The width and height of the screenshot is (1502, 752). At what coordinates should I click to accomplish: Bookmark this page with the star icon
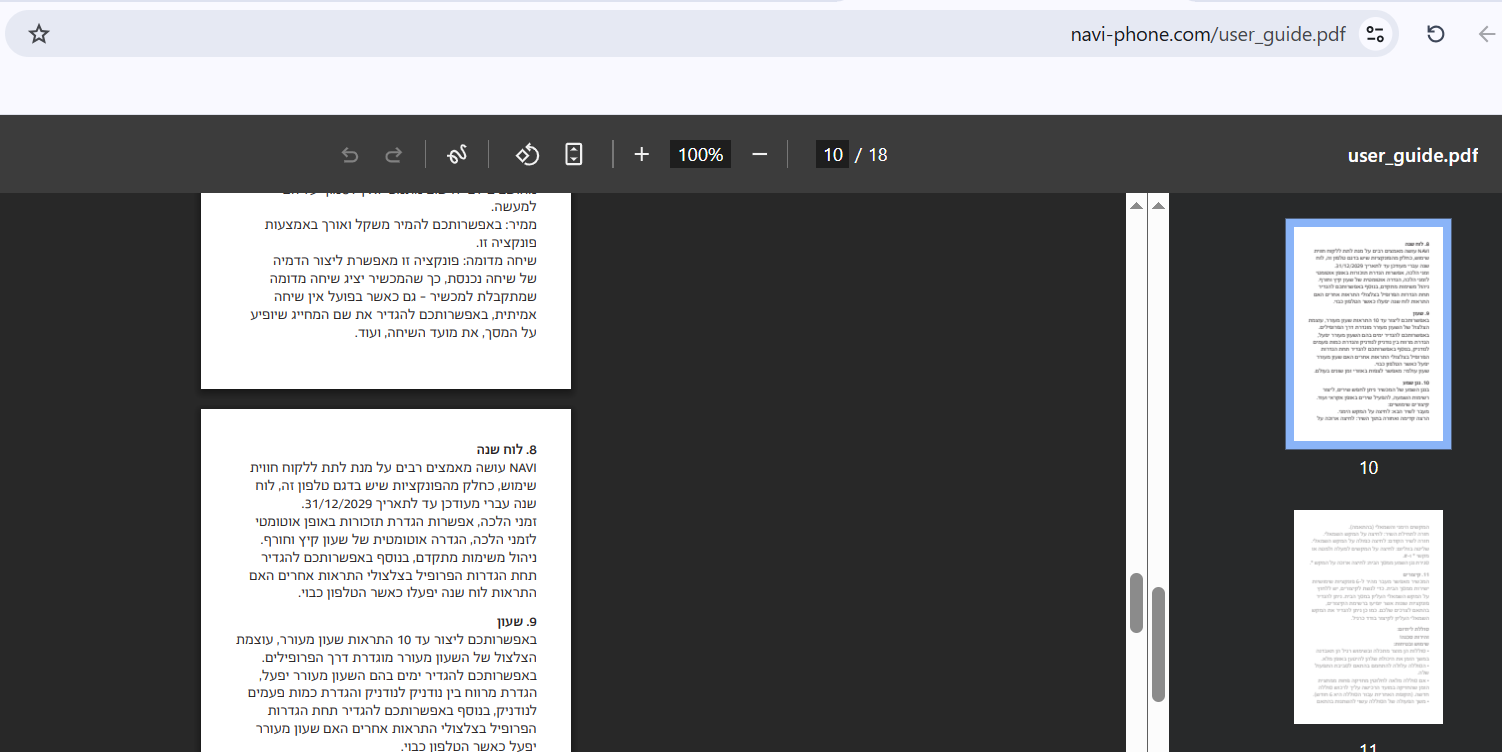(39, 34)
